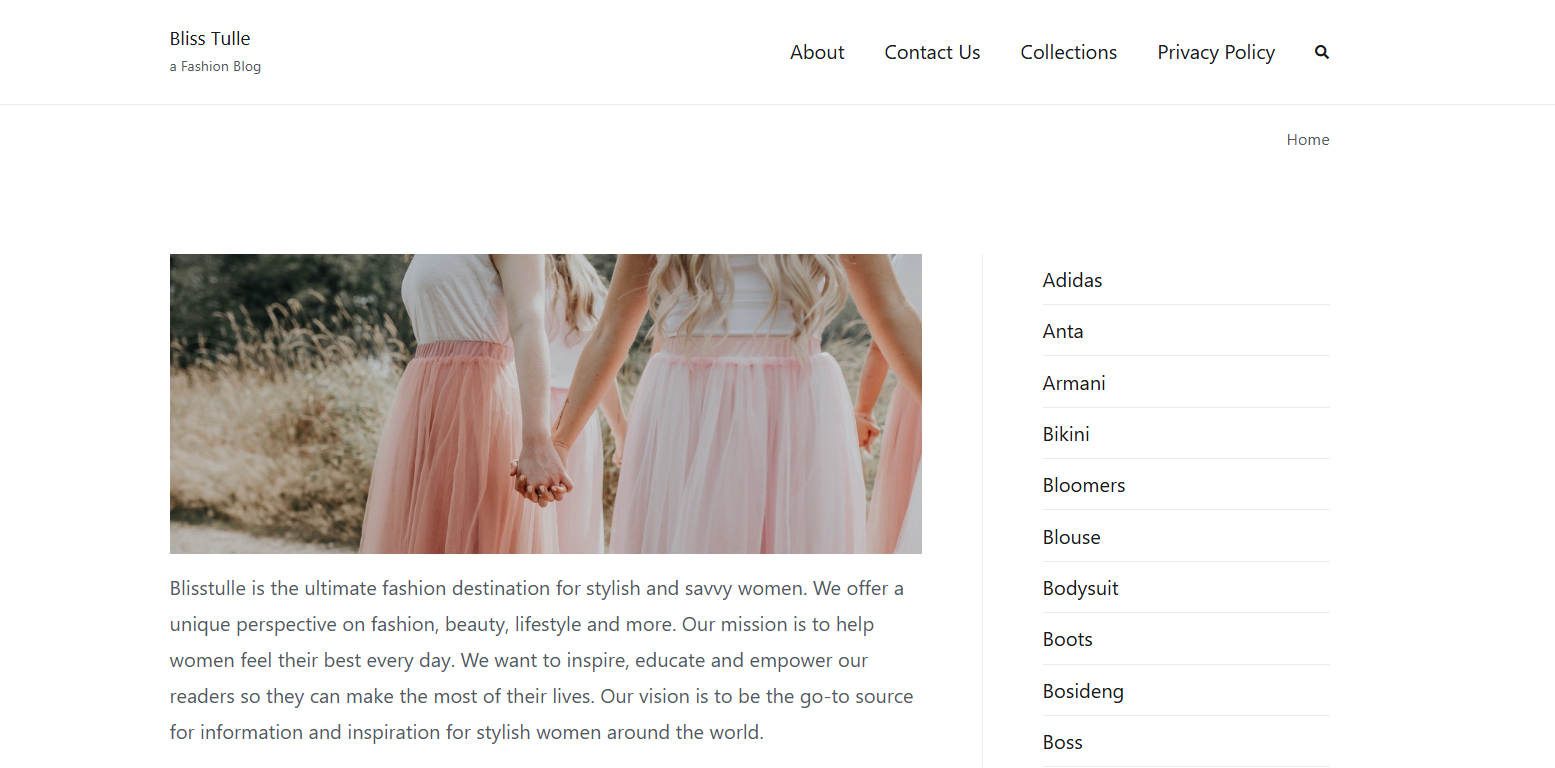Screen dimensions: 1555x768
Task: Select the Blouse category
Action: pyautogui.click(x=1071, y=537)
